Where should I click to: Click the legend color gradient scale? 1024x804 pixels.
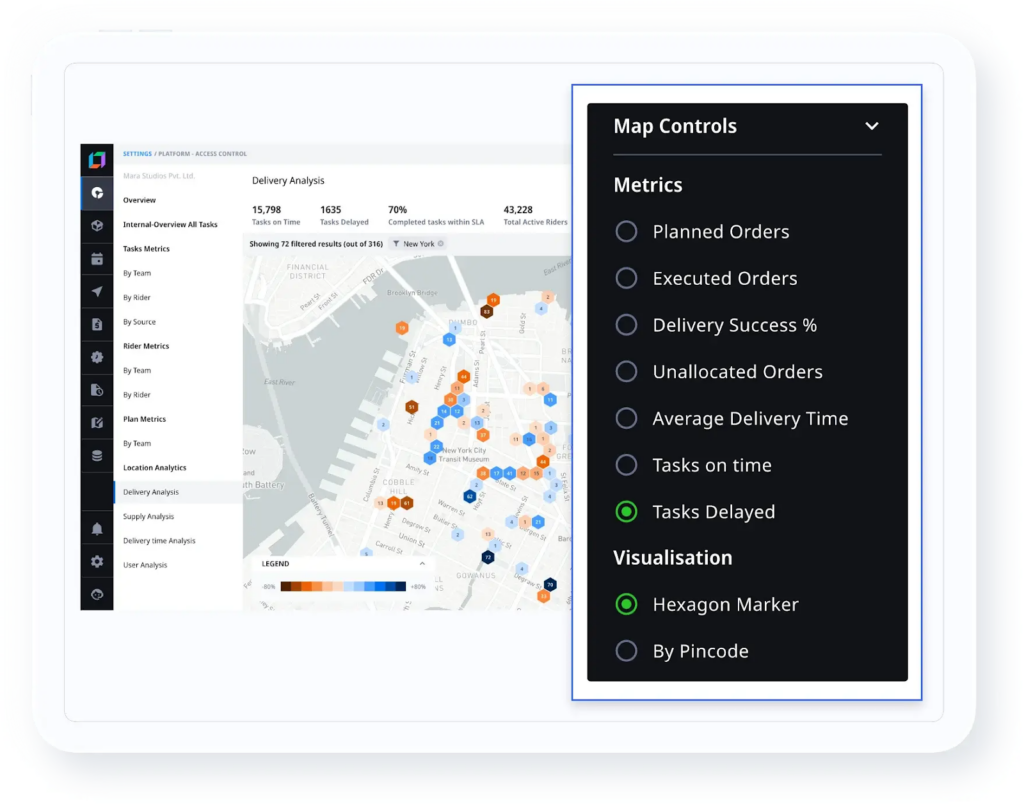pyautogui.click(x=344, y=585)
